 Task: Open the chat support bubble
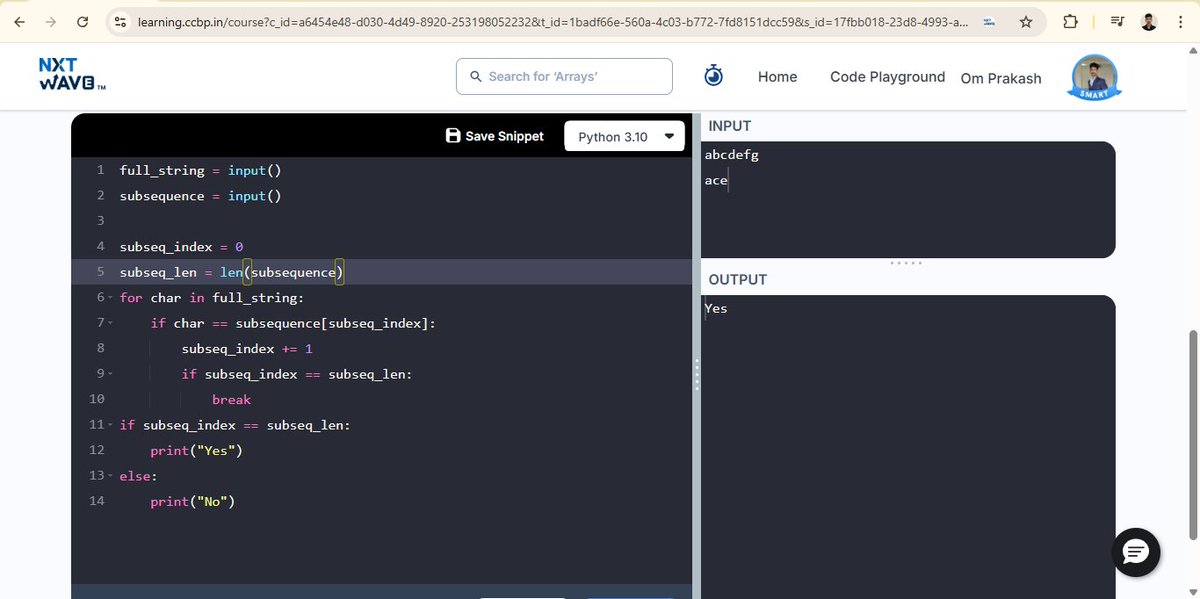click(1136, 552)
